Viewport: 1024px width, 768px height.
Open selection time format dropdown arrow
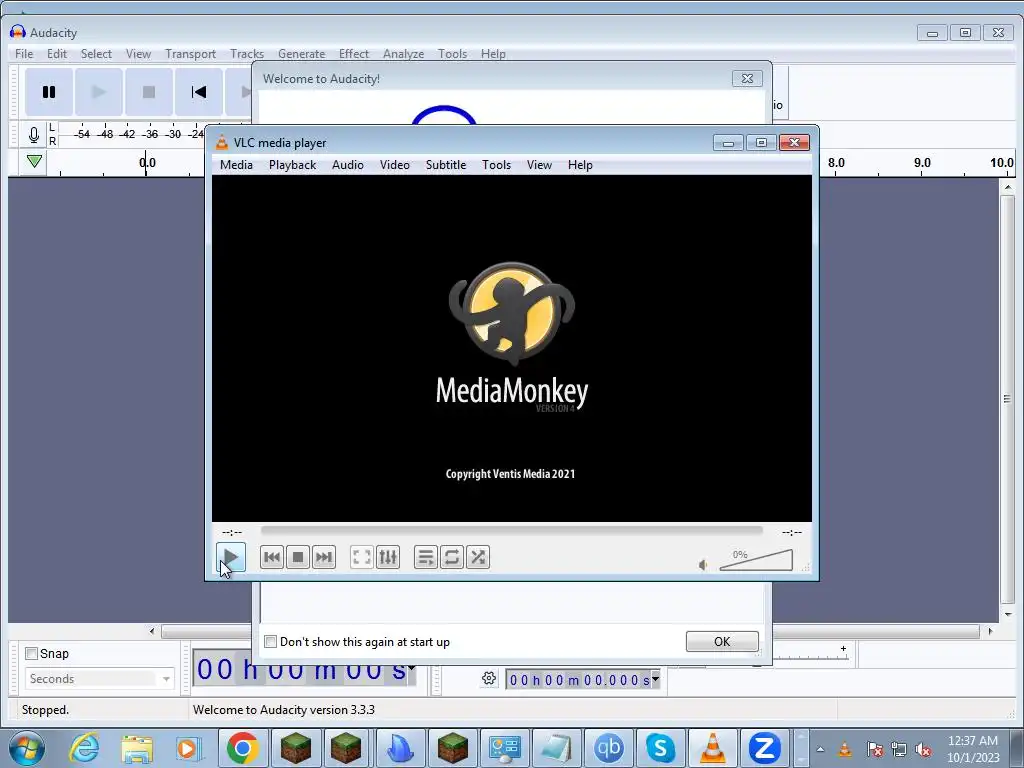point(656,679)
